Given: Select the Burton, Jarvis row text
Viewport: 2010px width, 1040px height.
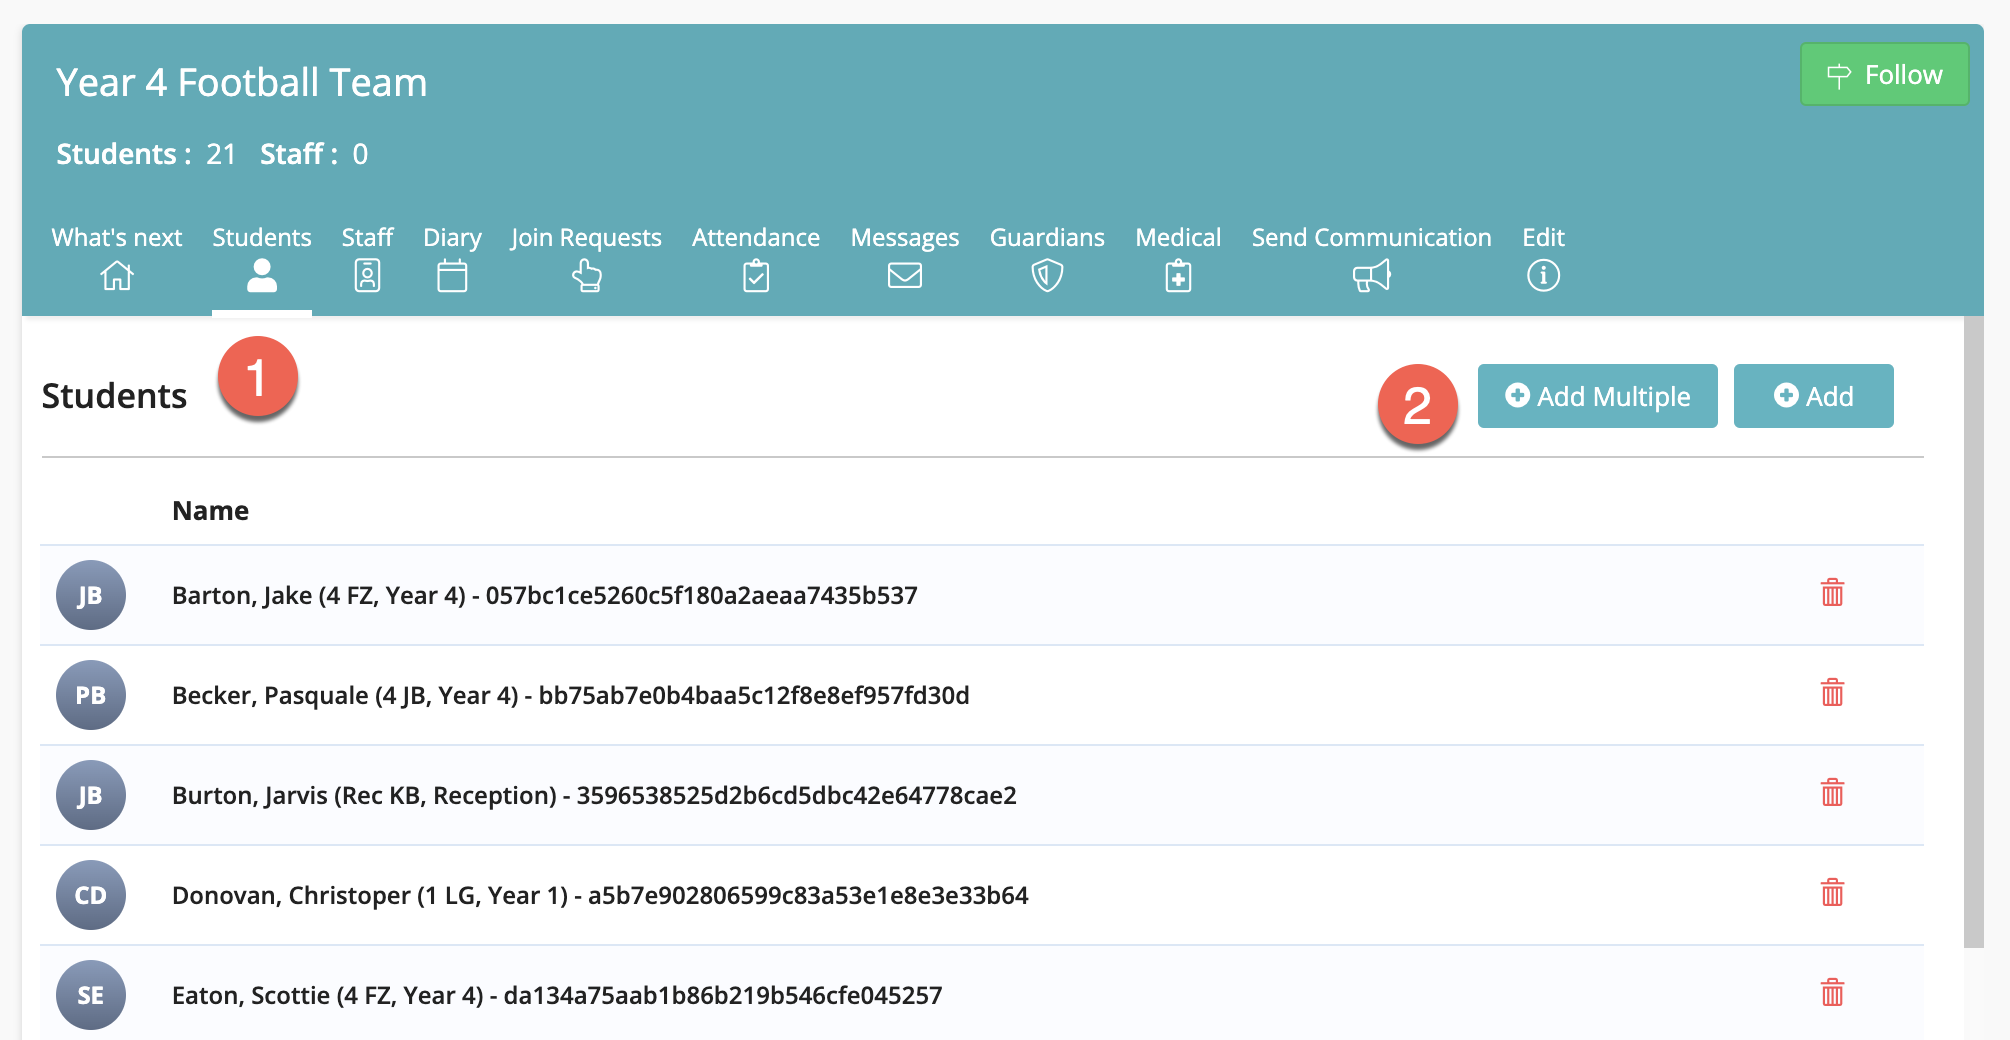Looking at the screenshot, I should tap(594, 795).
